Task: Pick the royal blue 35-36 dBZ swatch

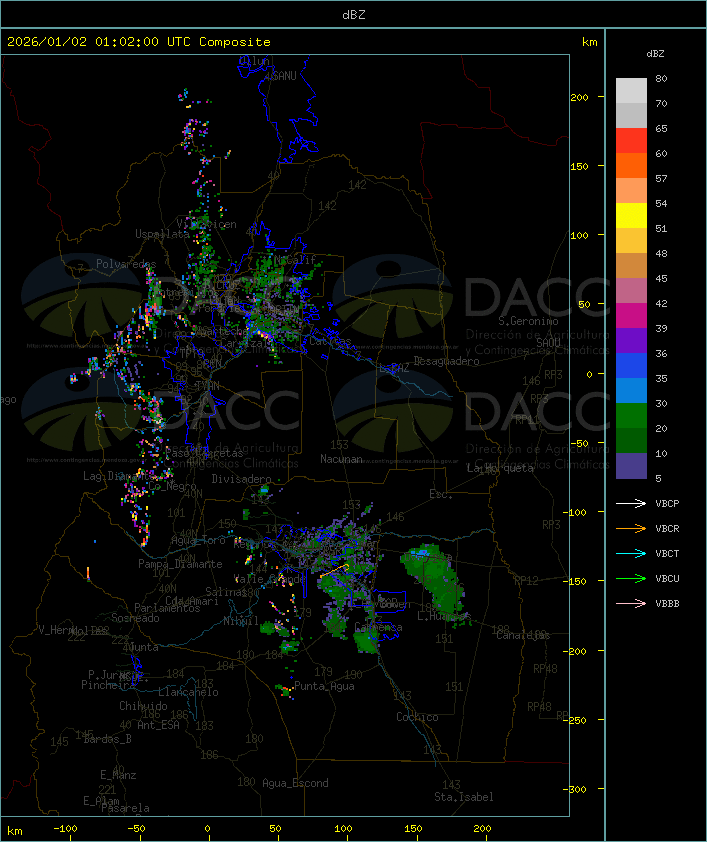Action: pos(631,365)
